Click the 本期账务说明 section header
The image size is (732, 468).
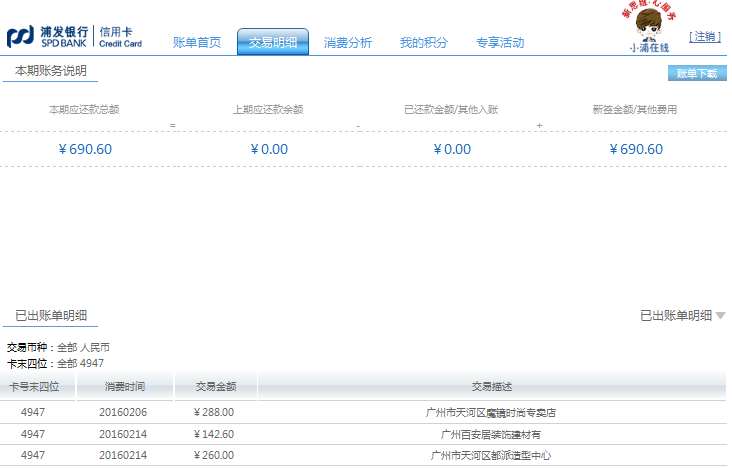coord(50,71)
